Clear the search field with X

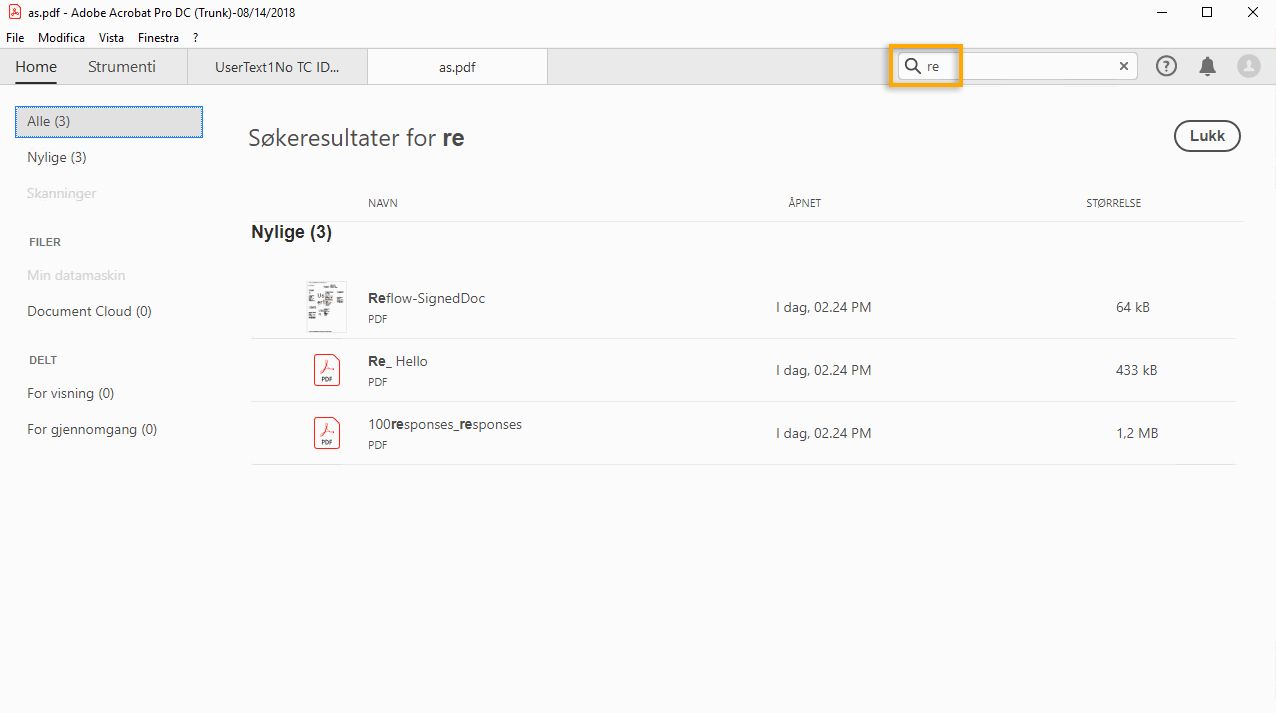click(x=1124, y=66)
